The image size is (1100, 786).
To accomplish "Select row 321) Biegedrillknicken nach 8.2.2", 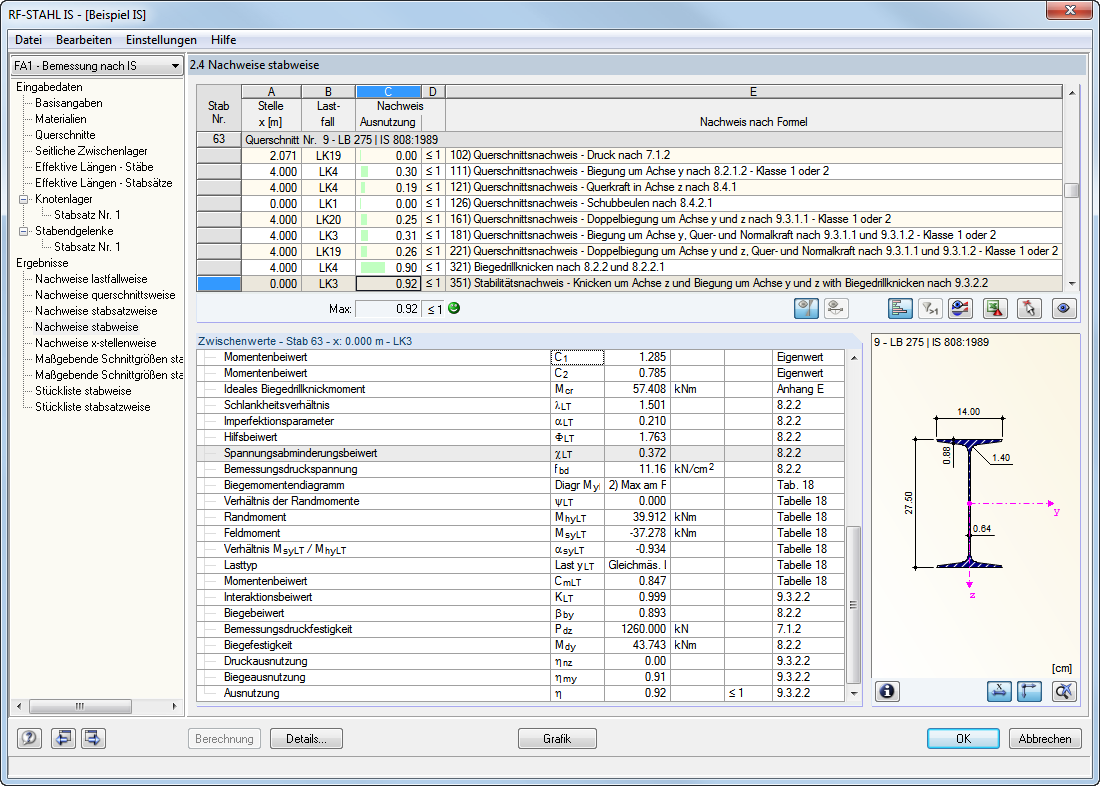I will [x=629, y=267].
